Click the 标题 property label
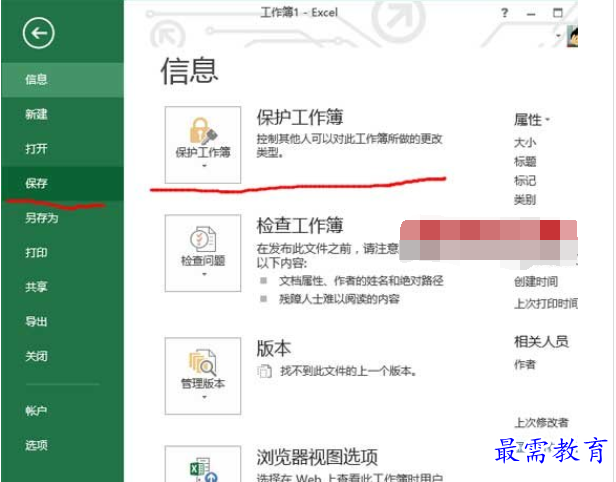 (x=525, y=161)
